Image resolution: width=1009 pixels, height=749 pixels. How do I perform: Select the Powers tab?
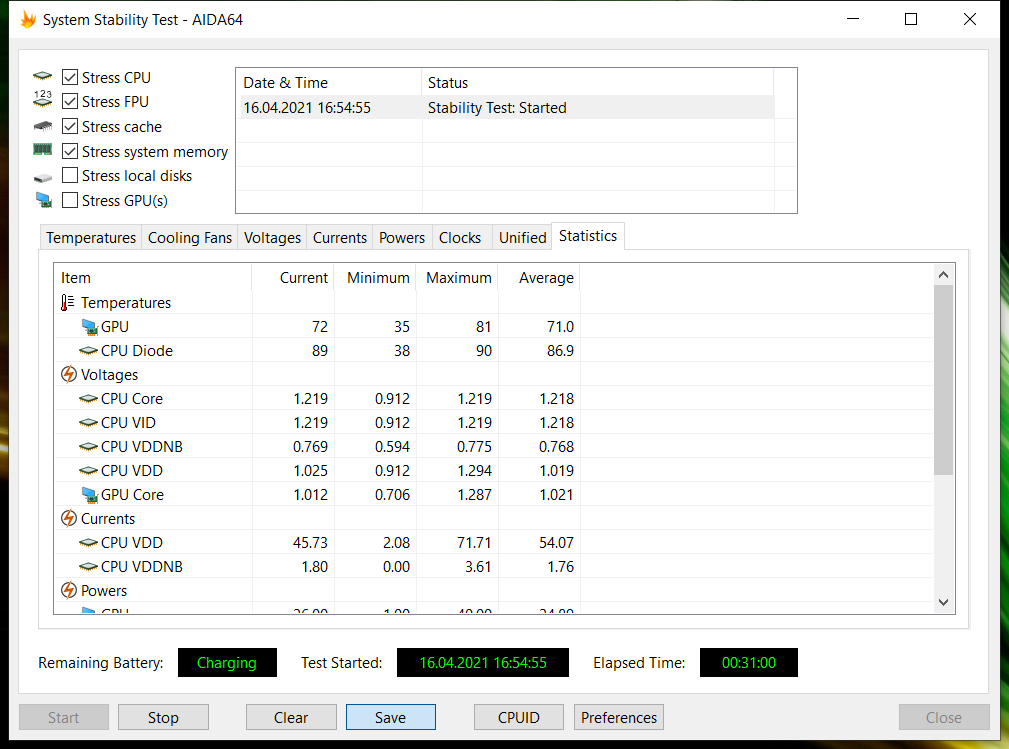(x=402, y=237)
